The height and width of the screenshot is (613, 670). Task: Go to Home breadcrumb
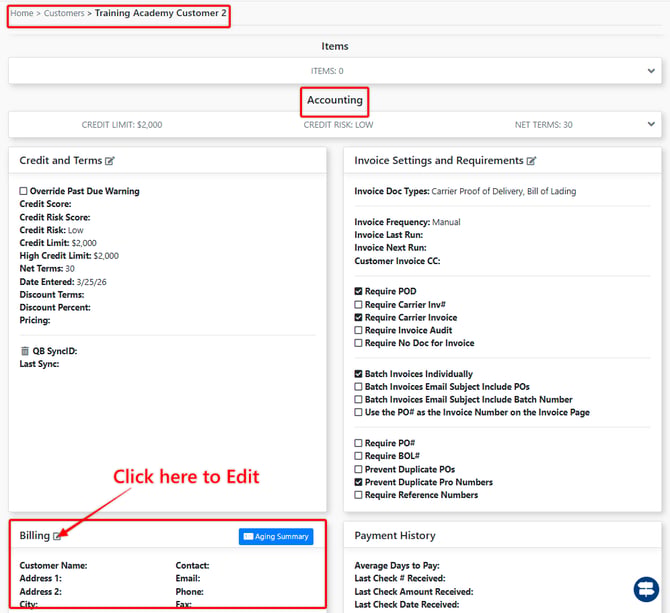tap(22, 13)
